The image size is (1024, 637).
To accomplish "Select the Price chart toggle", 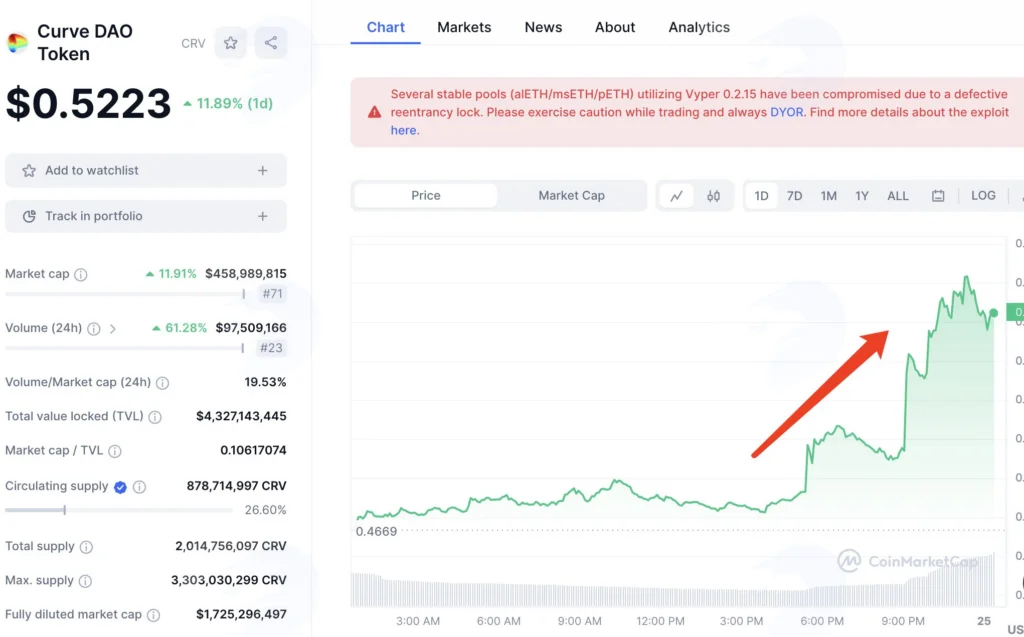I will 426,195.
